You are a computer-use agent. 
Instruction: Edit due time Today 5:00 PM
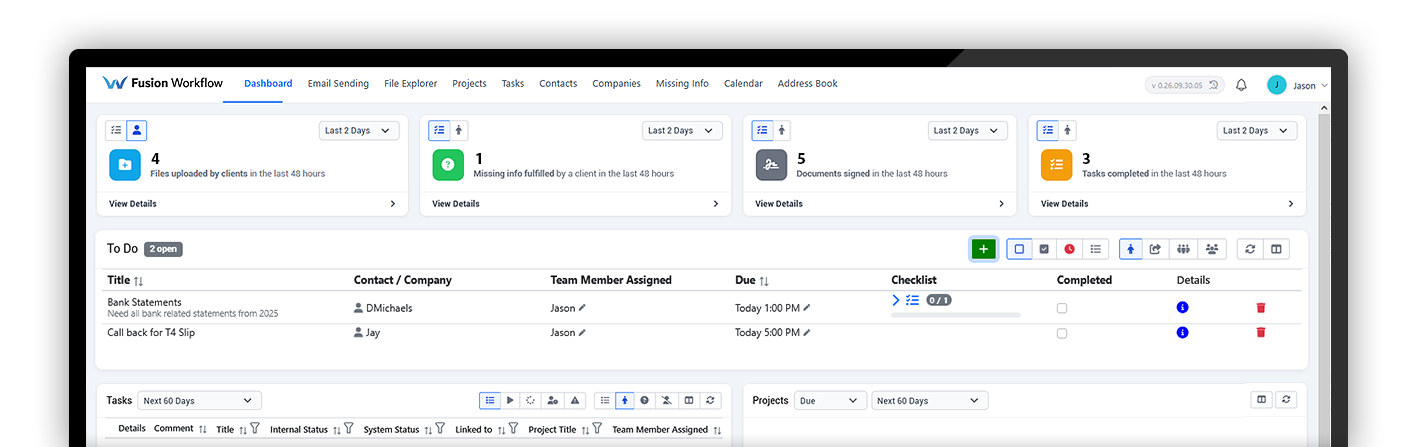pos(807,332)
